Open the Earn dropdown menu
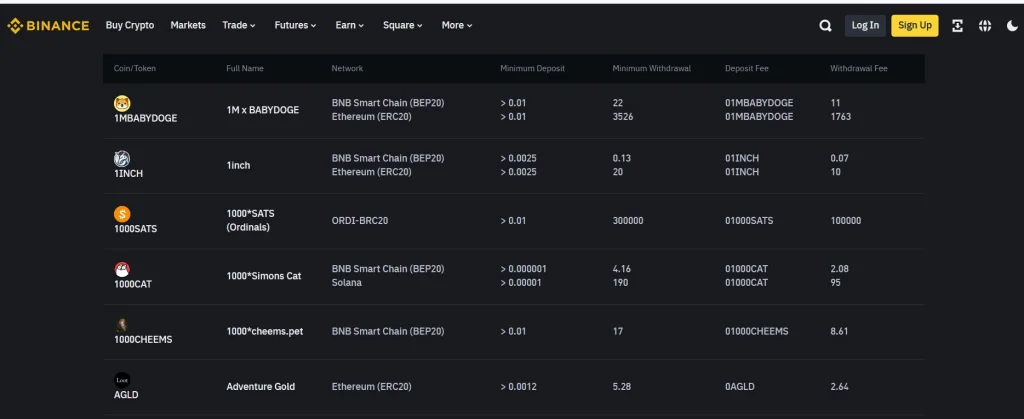Image resolution: width=1024 pixels, height=419 pixels. (x=349, y=25)
